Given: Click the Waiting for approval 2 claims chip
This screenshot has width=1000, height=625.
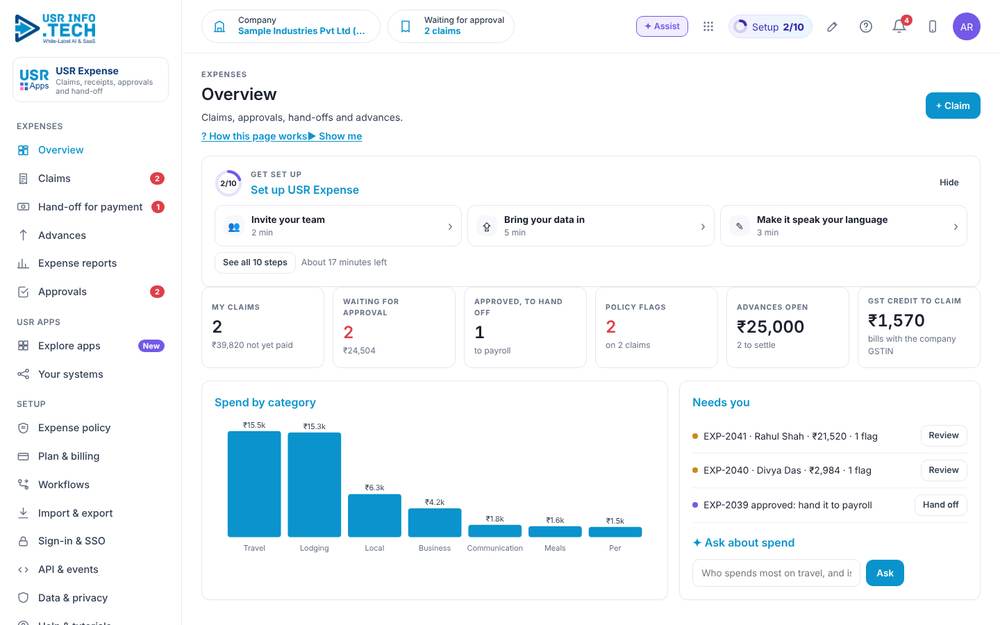Looking at the screenshot, I should pyautogui.click(x=451, y=26).
